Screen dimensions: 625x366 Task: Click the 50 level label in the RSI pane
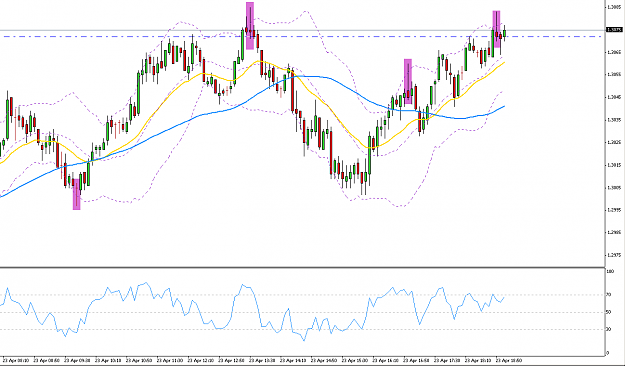click(x=609, y=312)
